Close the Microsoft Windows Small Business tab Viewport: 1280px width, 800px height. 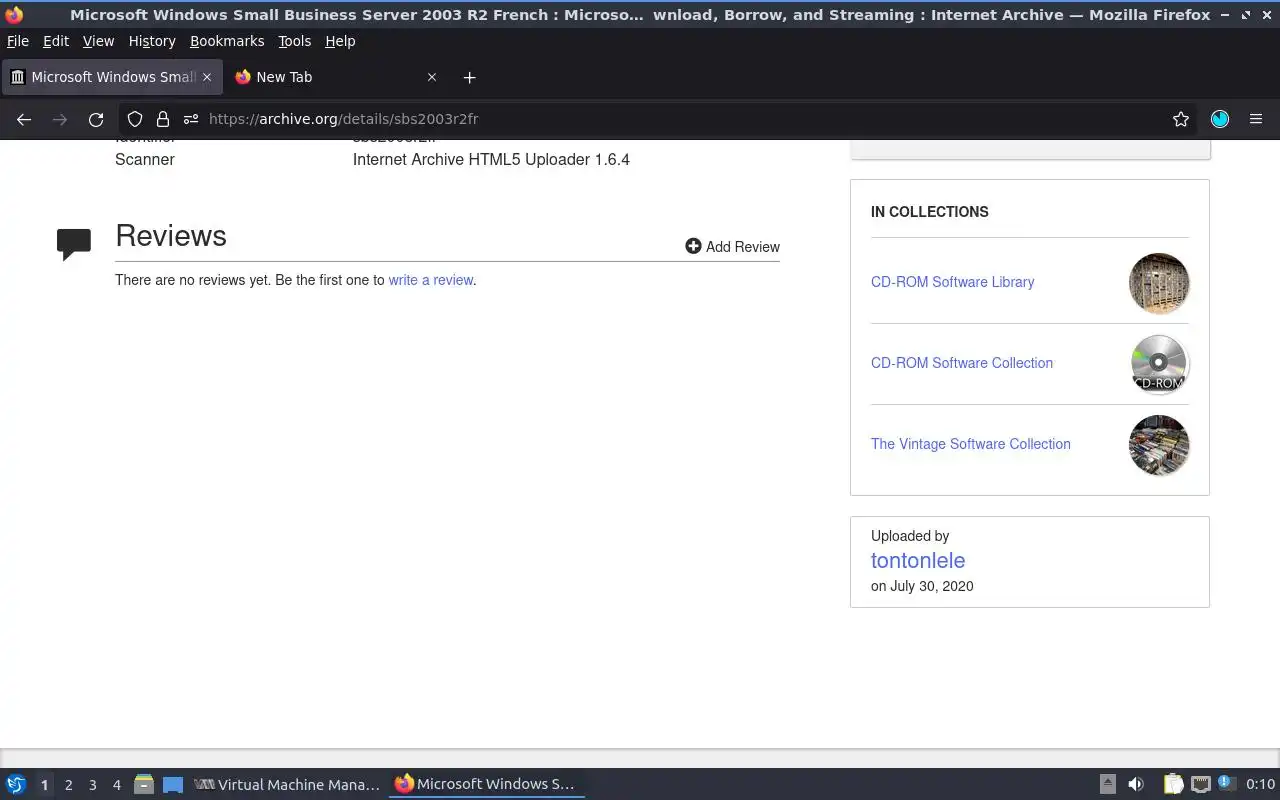click(207, 77)
